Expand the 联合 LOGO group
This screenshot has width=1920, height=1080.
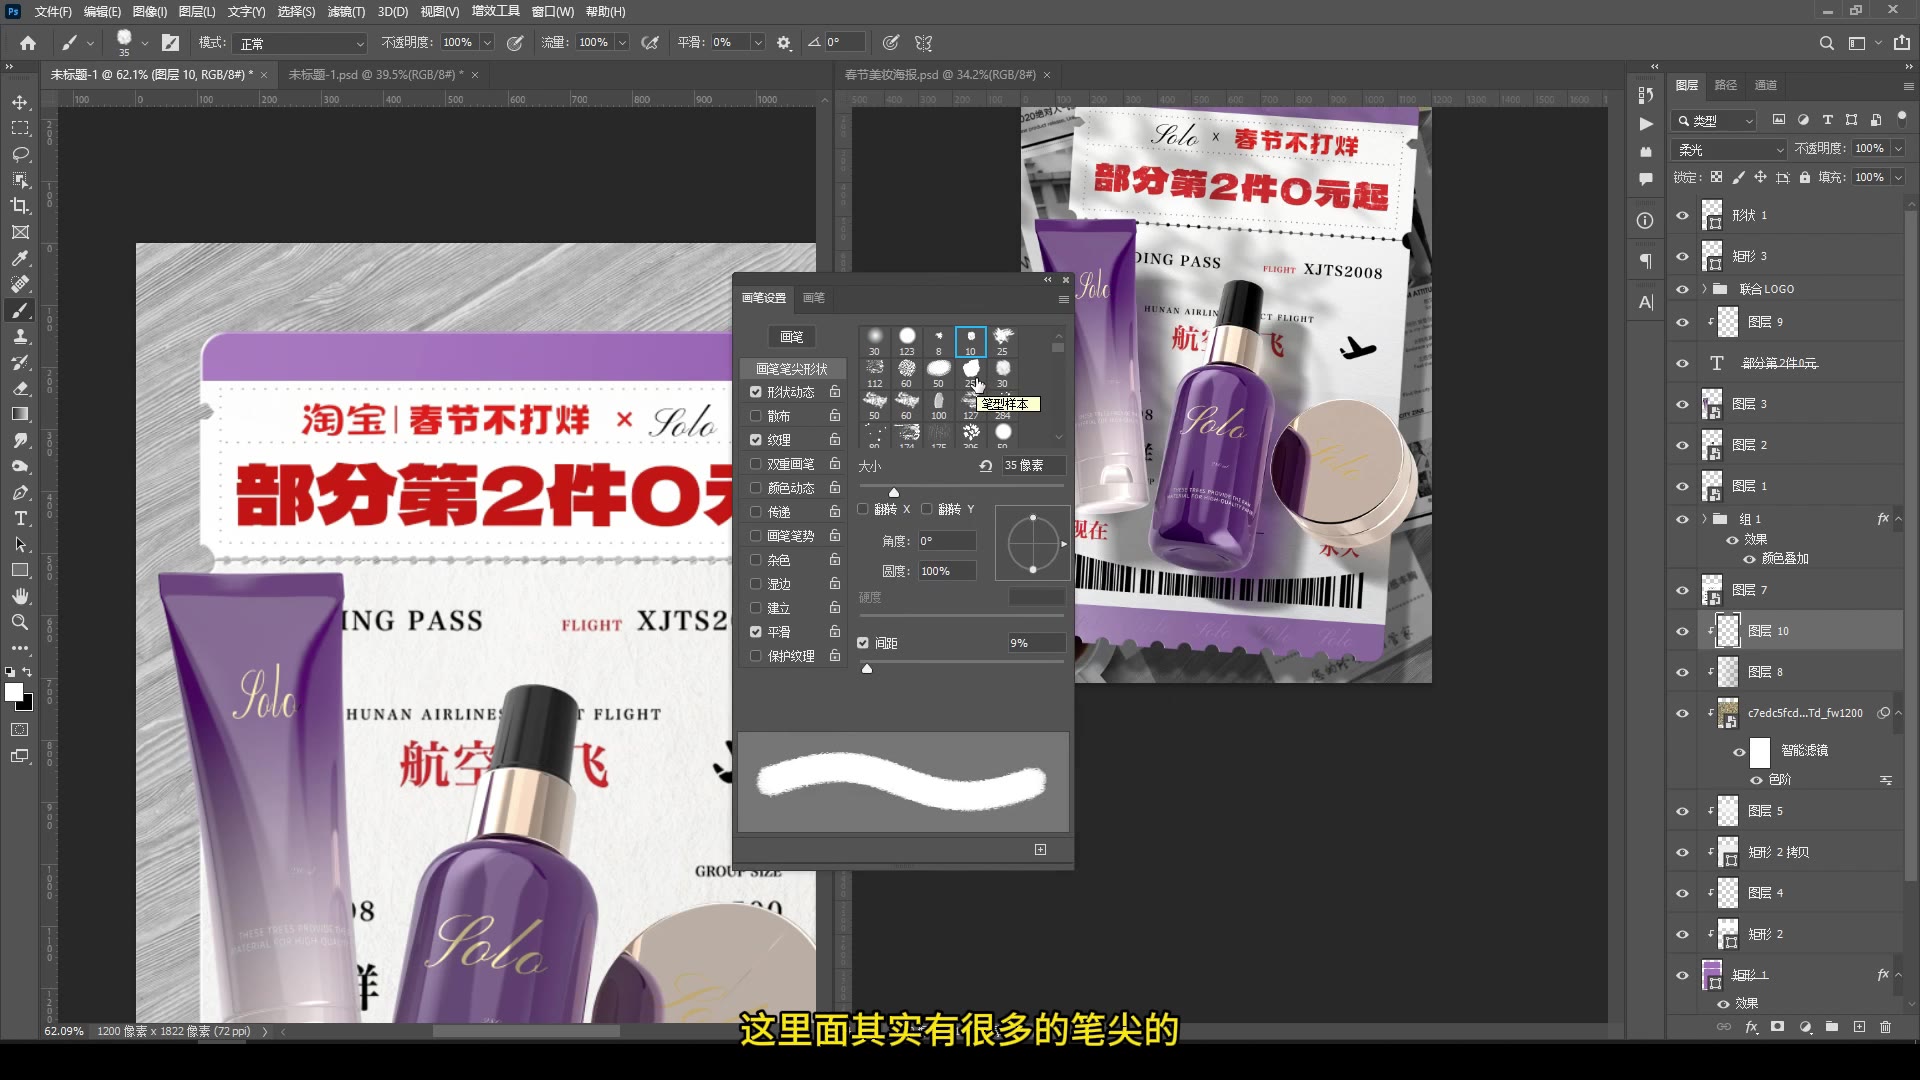coord(1705,289)
